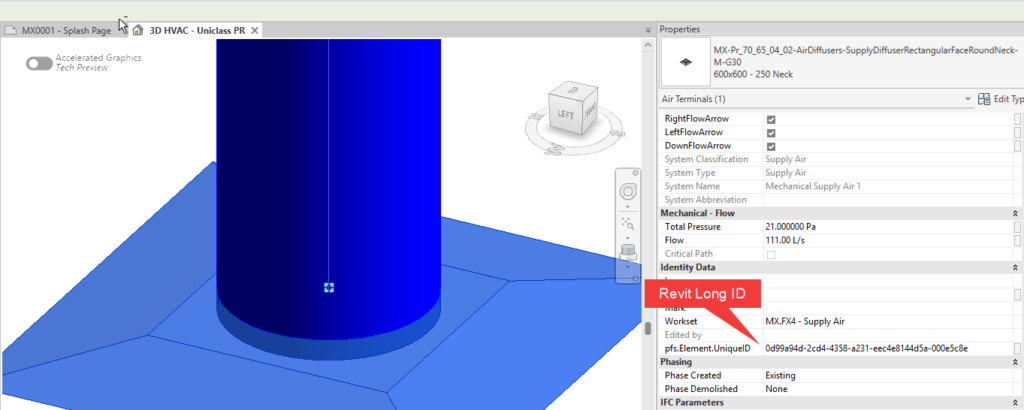Collapse the Mechanical - Flow section
The height and width of the screenshot is (410, 1024).
coord(1016,213)
